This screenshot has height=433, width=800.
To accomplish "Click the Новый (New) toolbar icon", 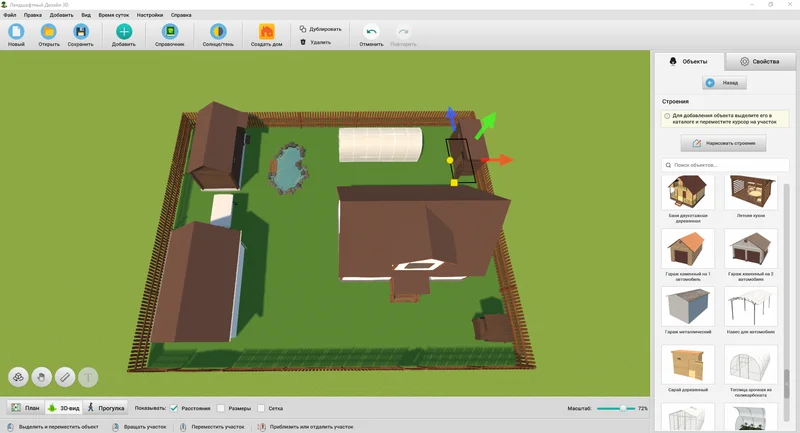I will pyautogui.click(x=16, y=32).
